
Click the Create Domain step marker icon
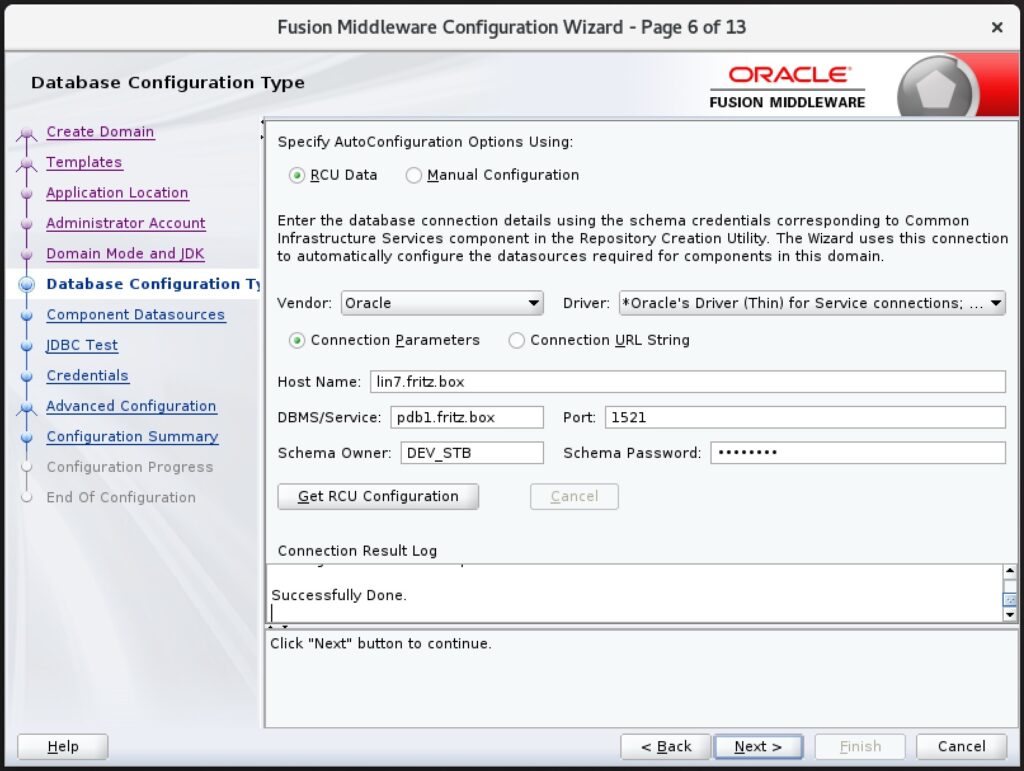[27, 133]
